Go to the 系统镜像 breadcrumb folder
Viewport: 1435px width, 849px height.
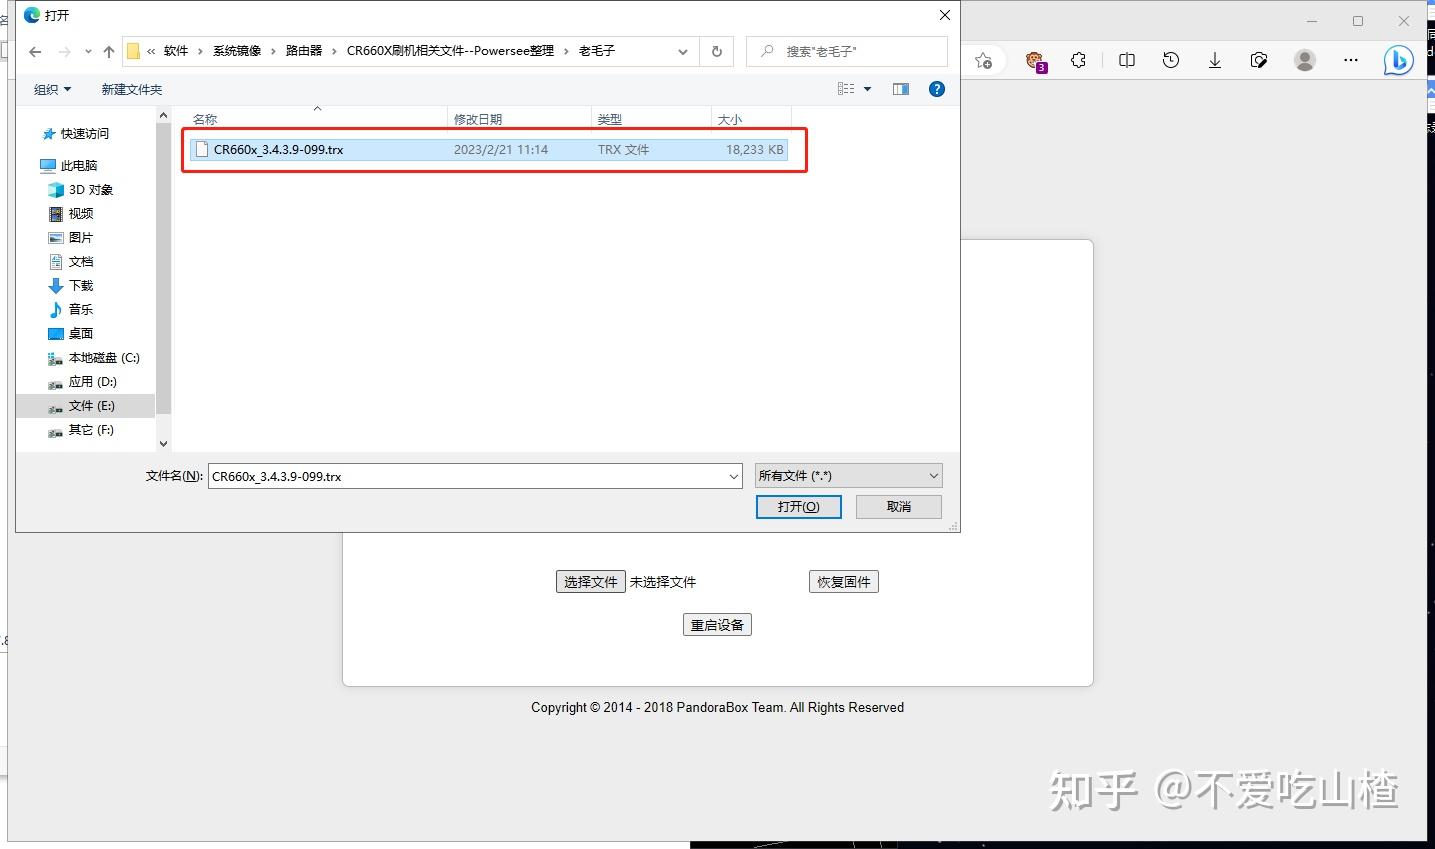236,50
